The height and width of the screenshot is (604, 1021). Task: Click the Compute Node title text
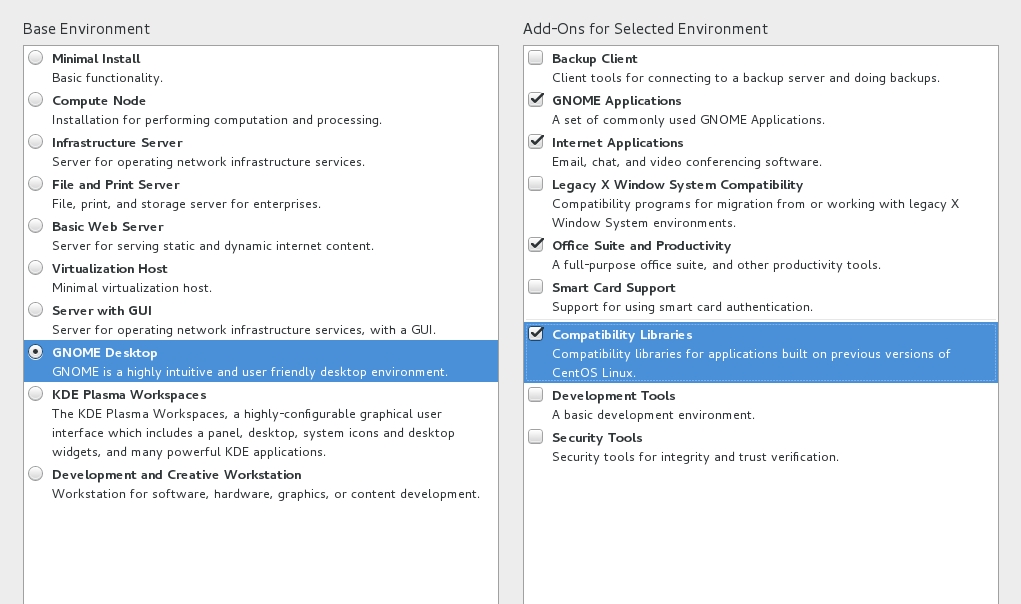99,101
